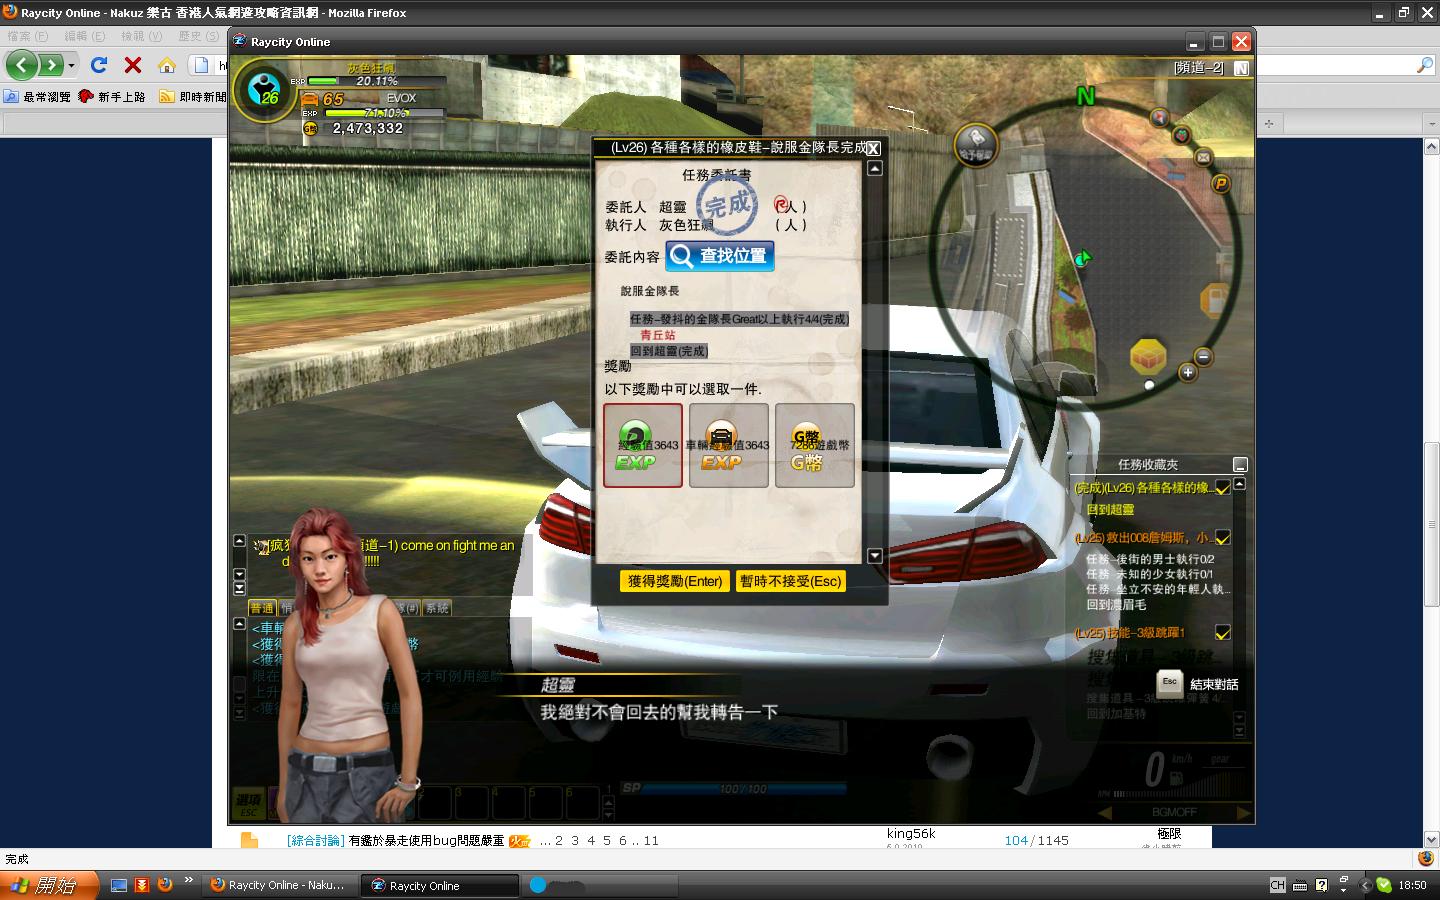Open the Windows 開始 Start button
The width and height of the screenshot is (1440, 900).
[x=49, y=885]
